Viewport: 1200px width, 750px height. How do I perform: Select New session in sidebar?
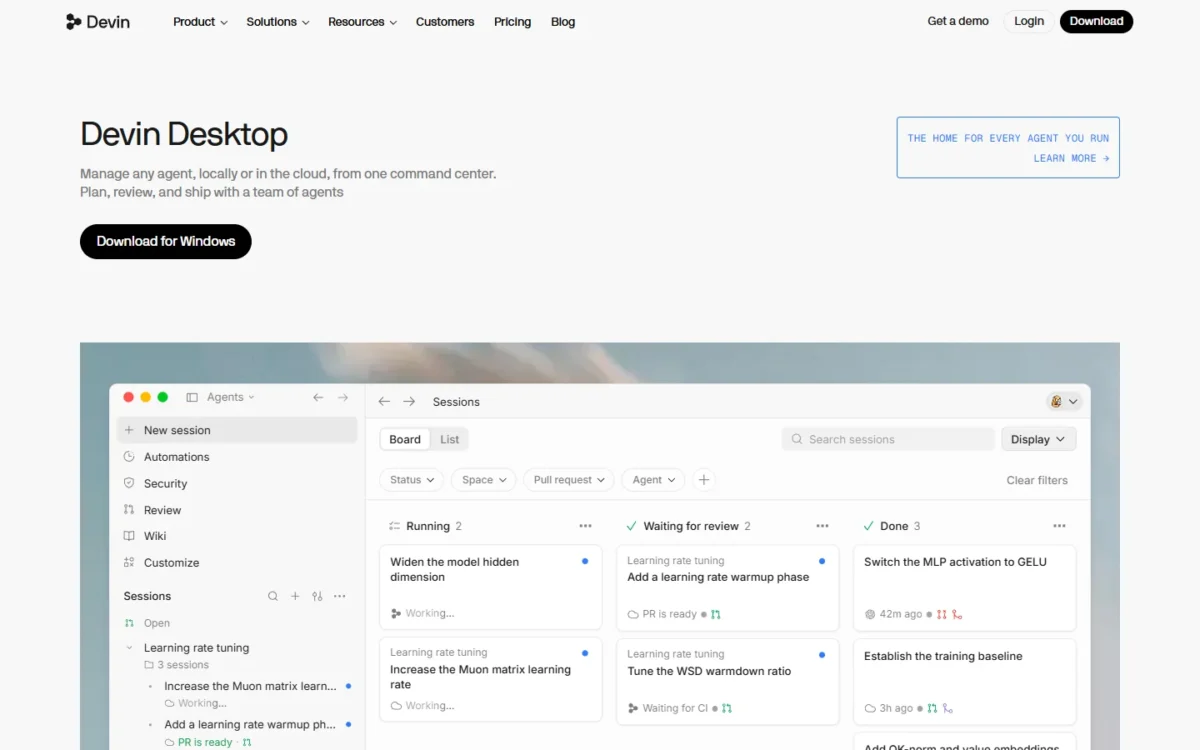click(x=237, y=430)
